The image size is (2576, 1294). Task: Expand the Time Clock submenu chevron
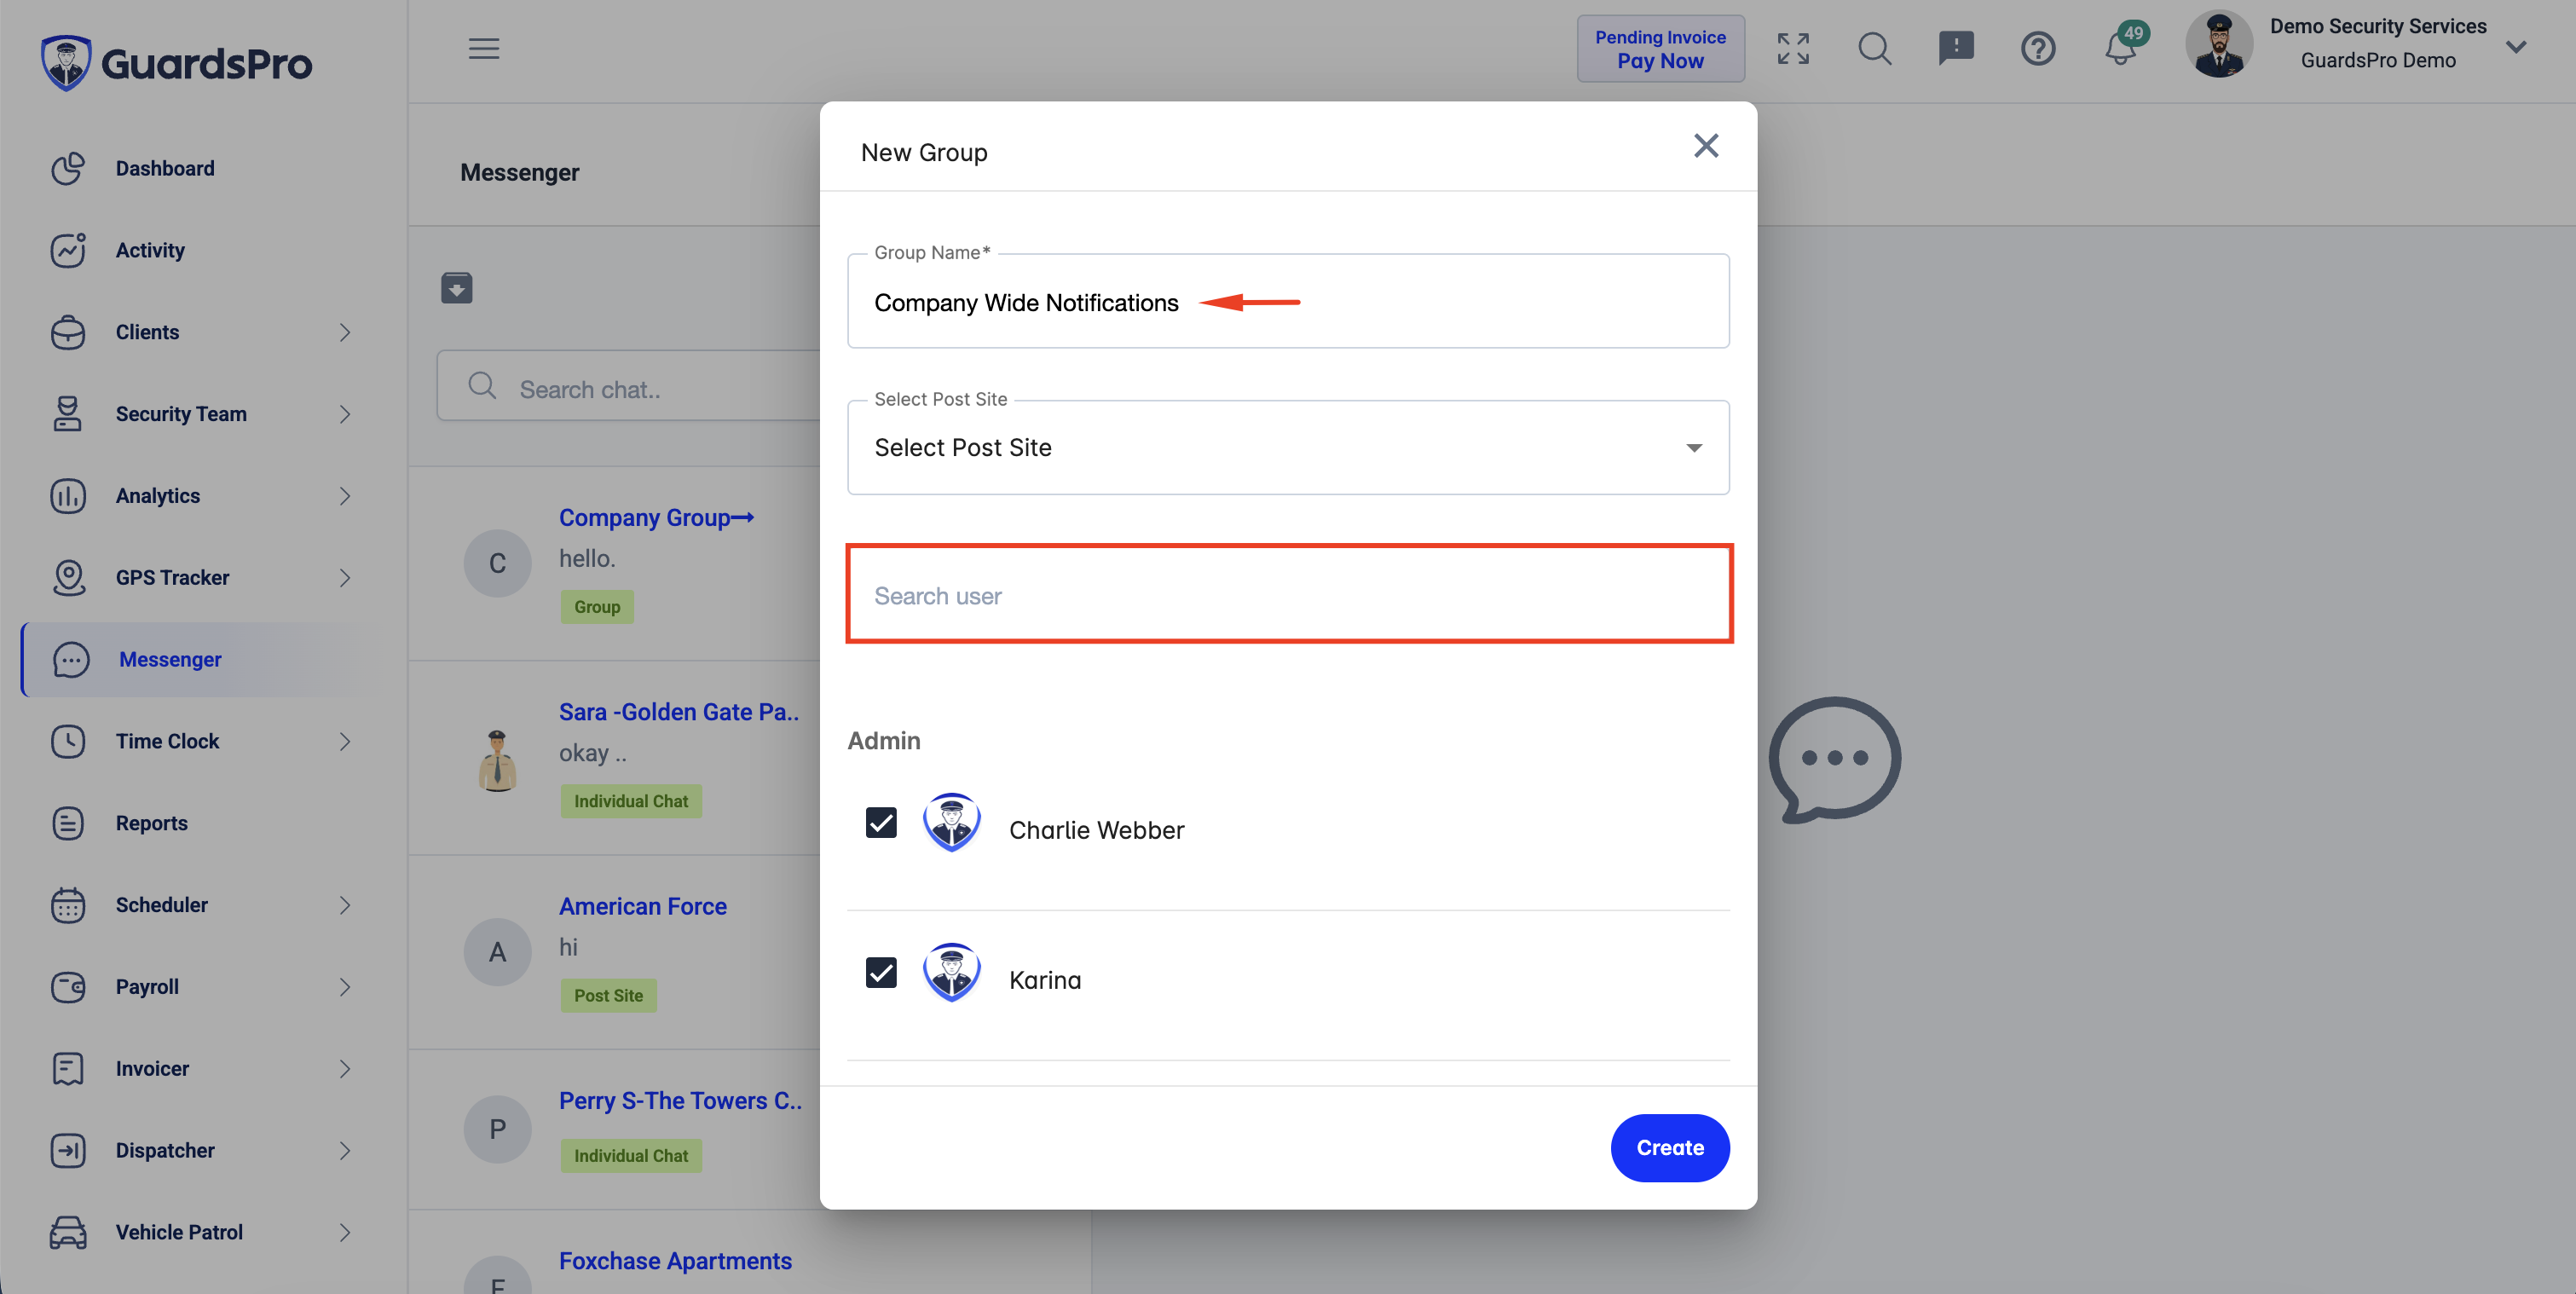345,741
